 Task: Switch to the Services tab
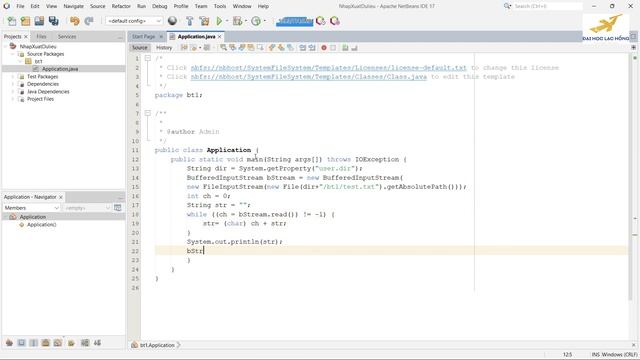tap(67, 37)
